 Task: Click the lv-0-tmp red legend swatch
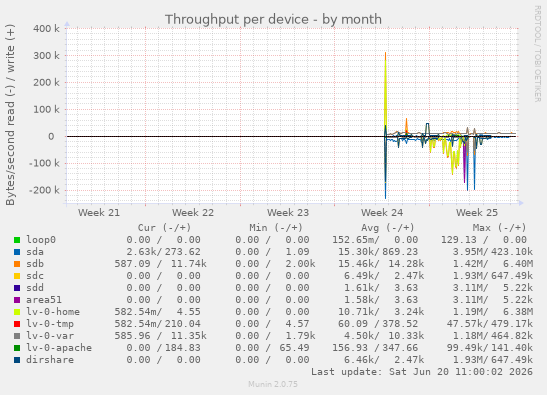pos(17,324)
